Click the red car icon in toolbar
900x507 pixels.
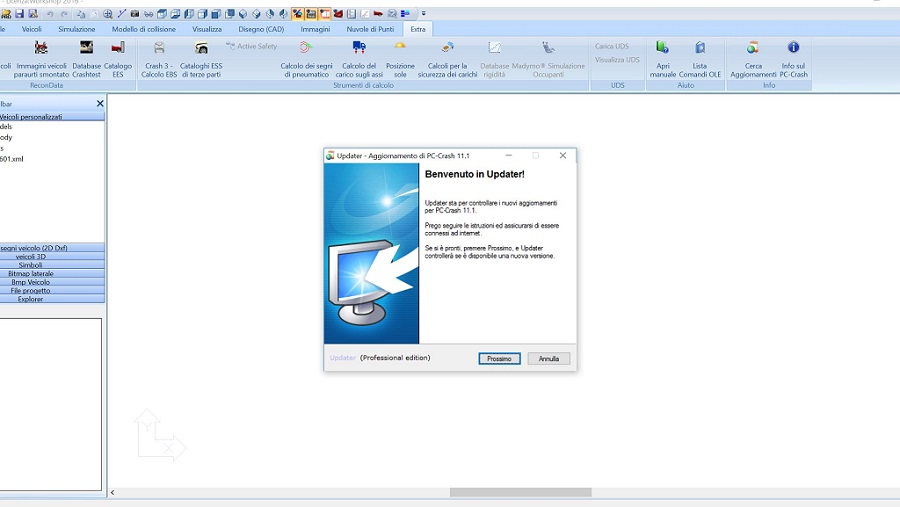pyautogui.click(x=378, y=13)
